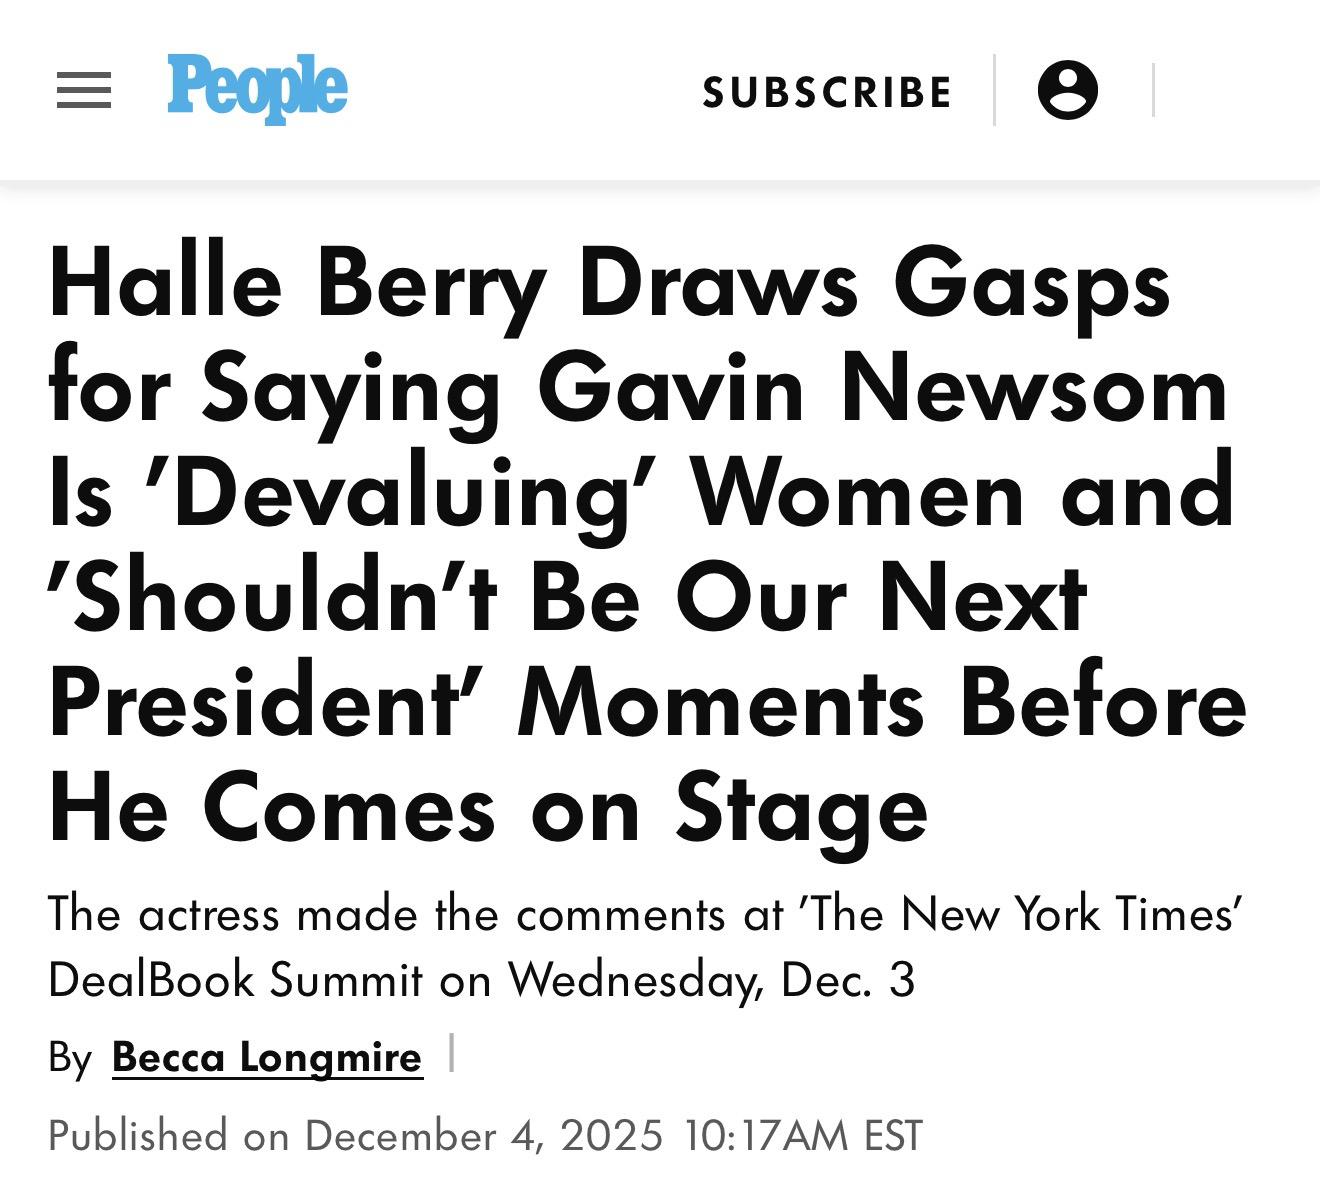Open the hamburger navigation menu
This screenshot has height=1182, width=1320.
pos(84,91)
